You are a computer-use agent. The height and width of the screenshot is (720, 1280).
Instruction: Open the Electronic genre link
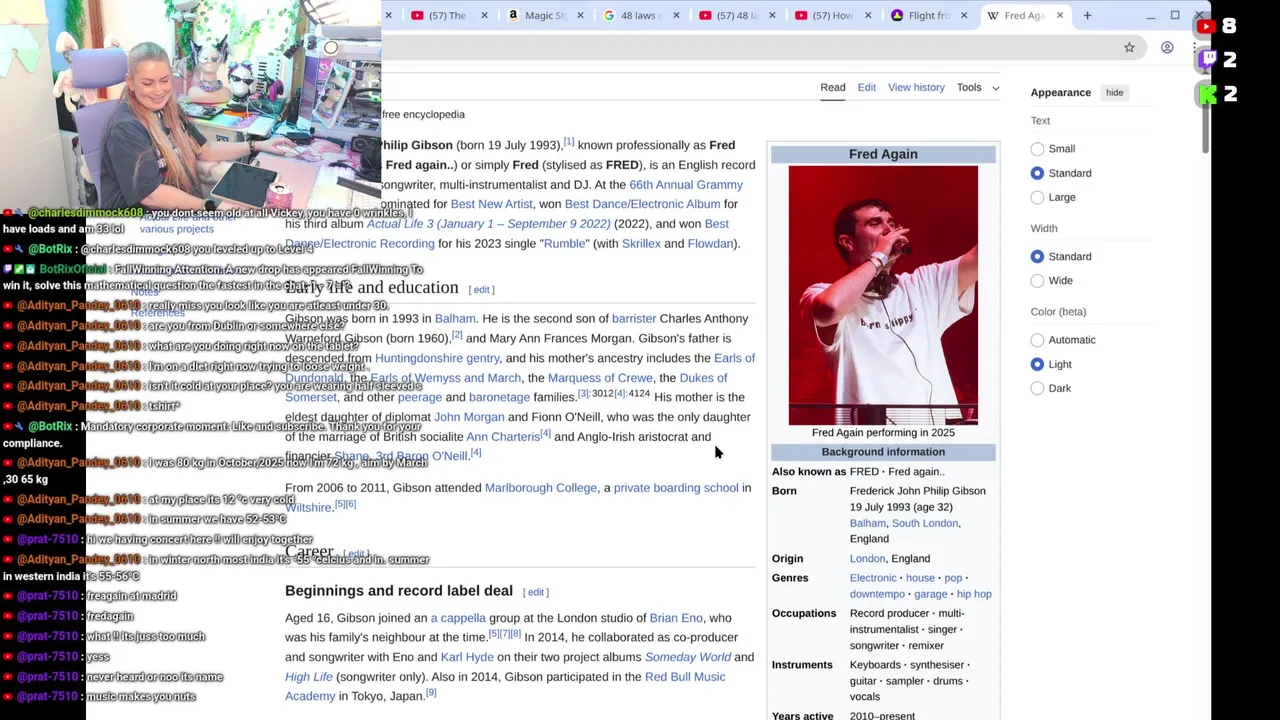pos(873,578)
